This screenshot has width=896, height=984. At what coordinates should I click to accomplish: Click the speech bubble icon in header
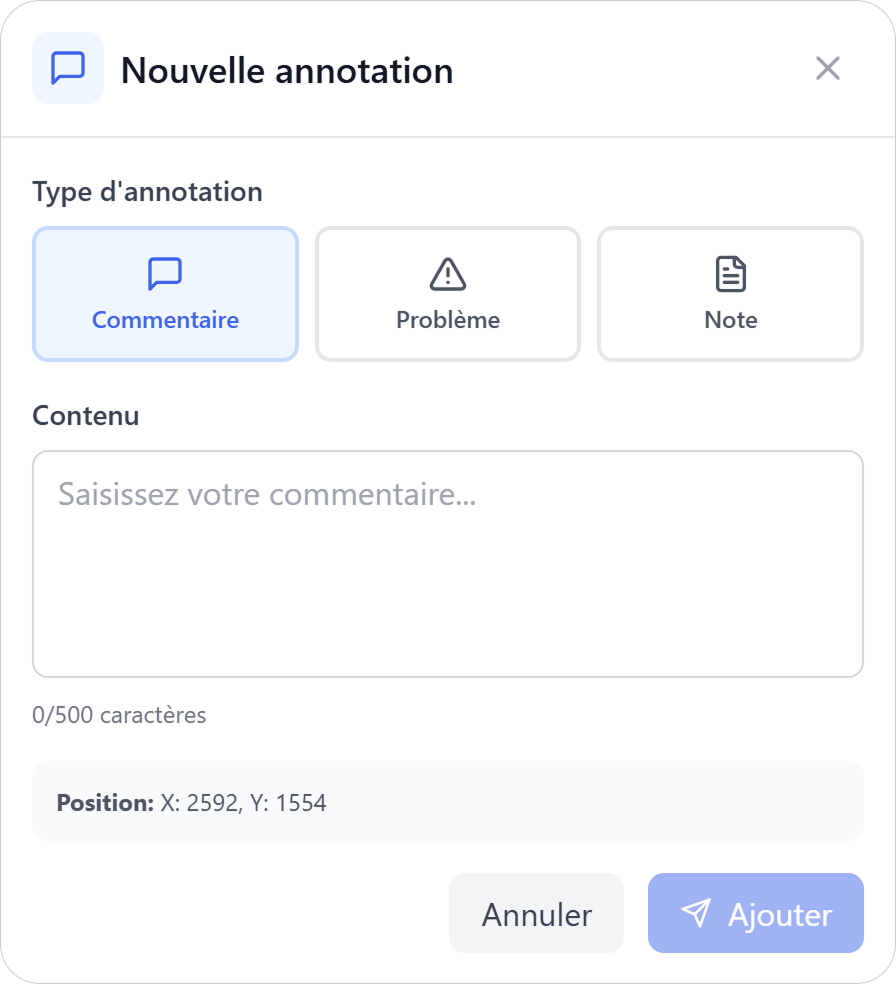(68, 68)
